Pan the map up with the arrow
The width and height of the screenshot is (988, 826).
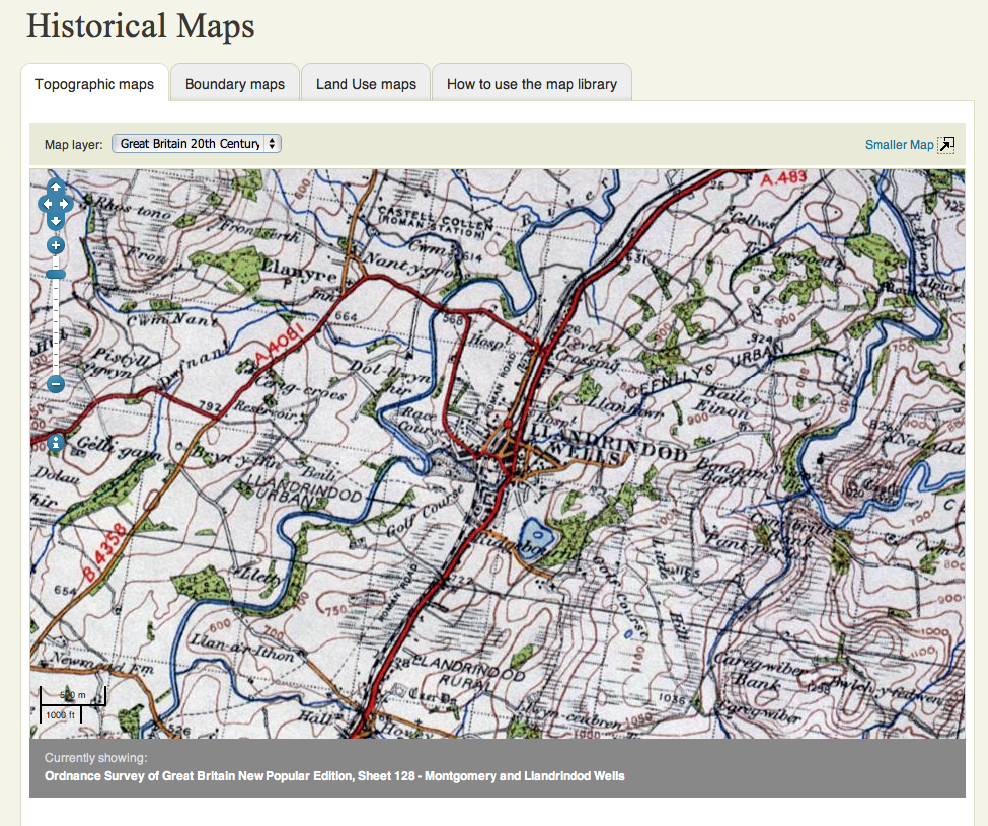point(56,187)
